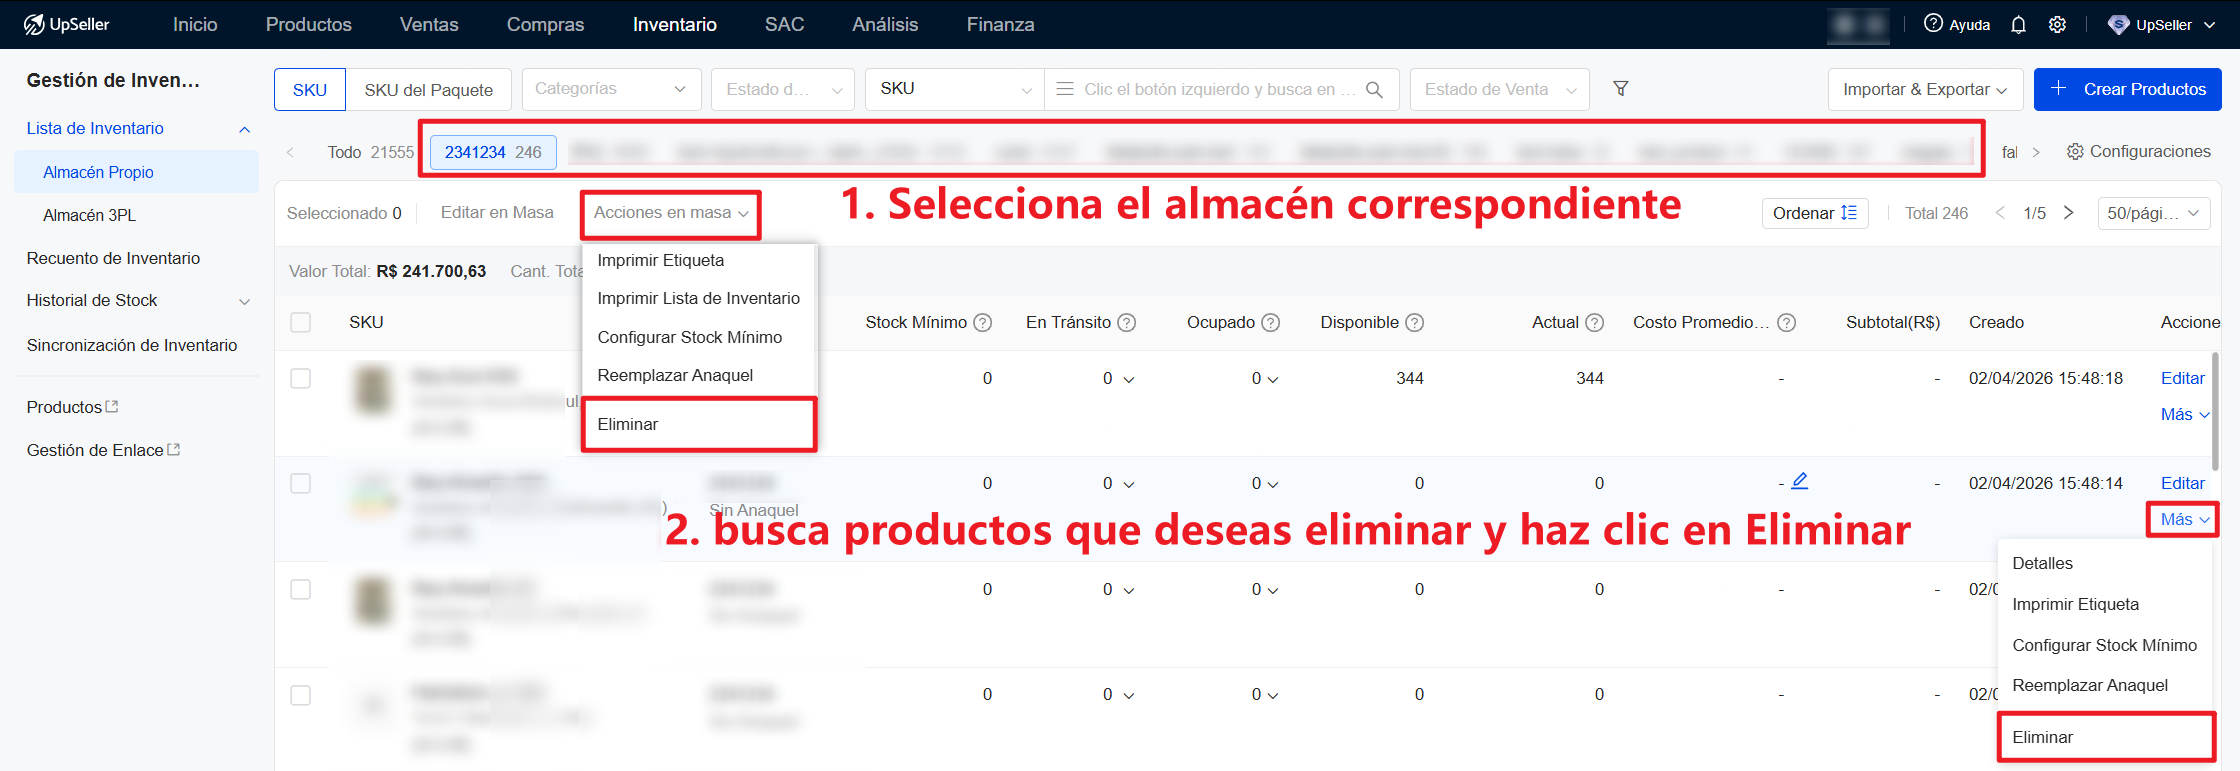Expand En Tránsito value in first row
The image size is (2240, 771).
[x=1129, y=380]
